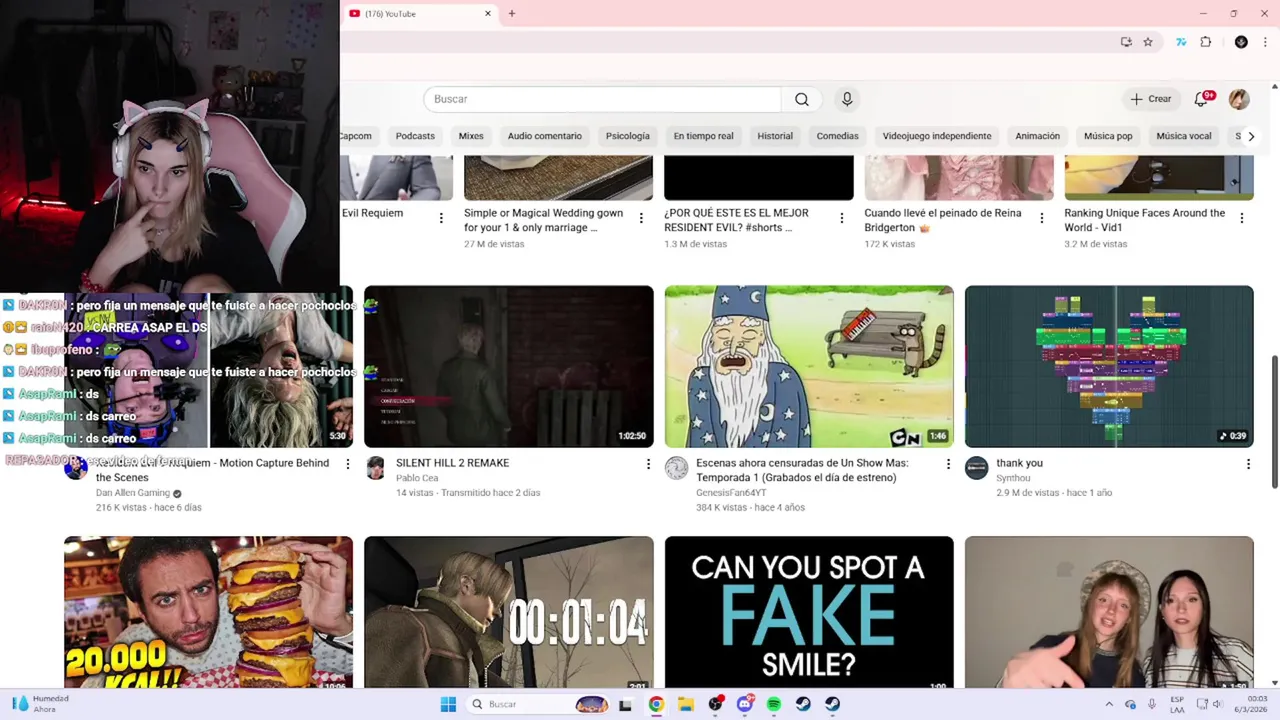Select Videojuego independiente chip
Viewport: 1280px width, 720px height.
point(937,136)
